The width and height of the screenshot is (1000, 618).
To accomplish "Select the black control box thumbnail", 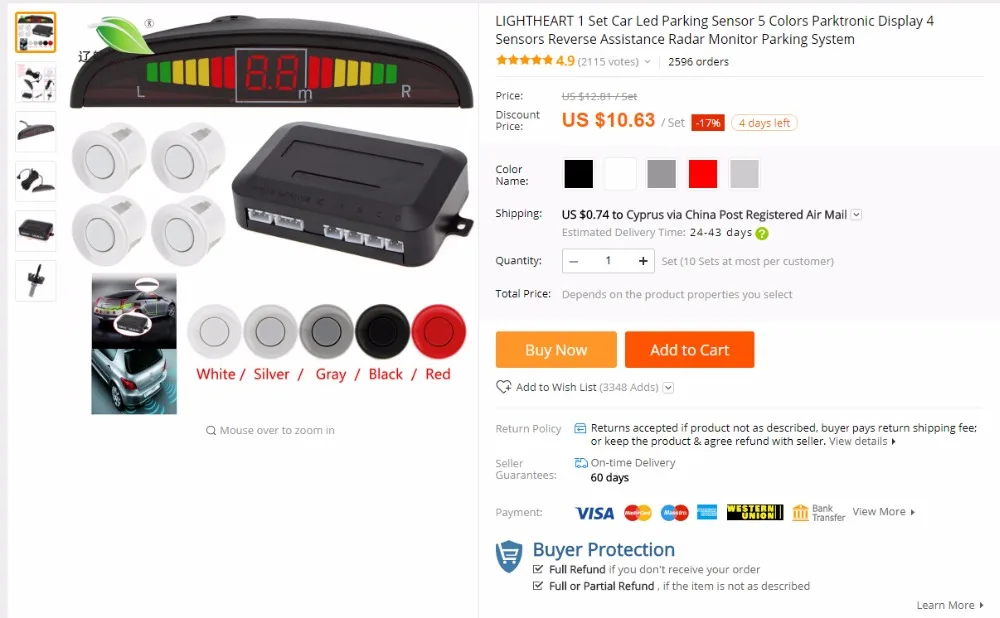I will point(36,231).
